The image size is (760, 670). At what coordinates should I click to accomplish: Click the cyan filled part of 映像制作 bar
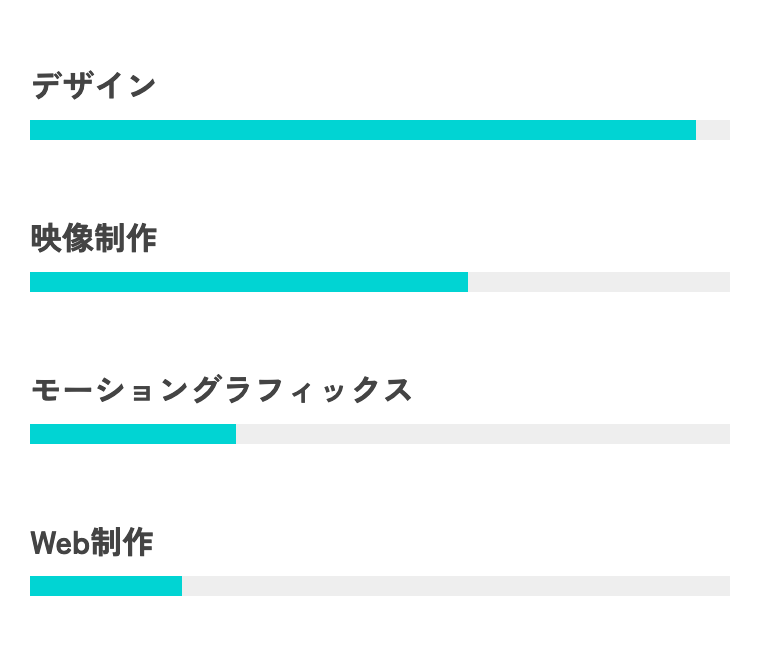pos(248,282)
